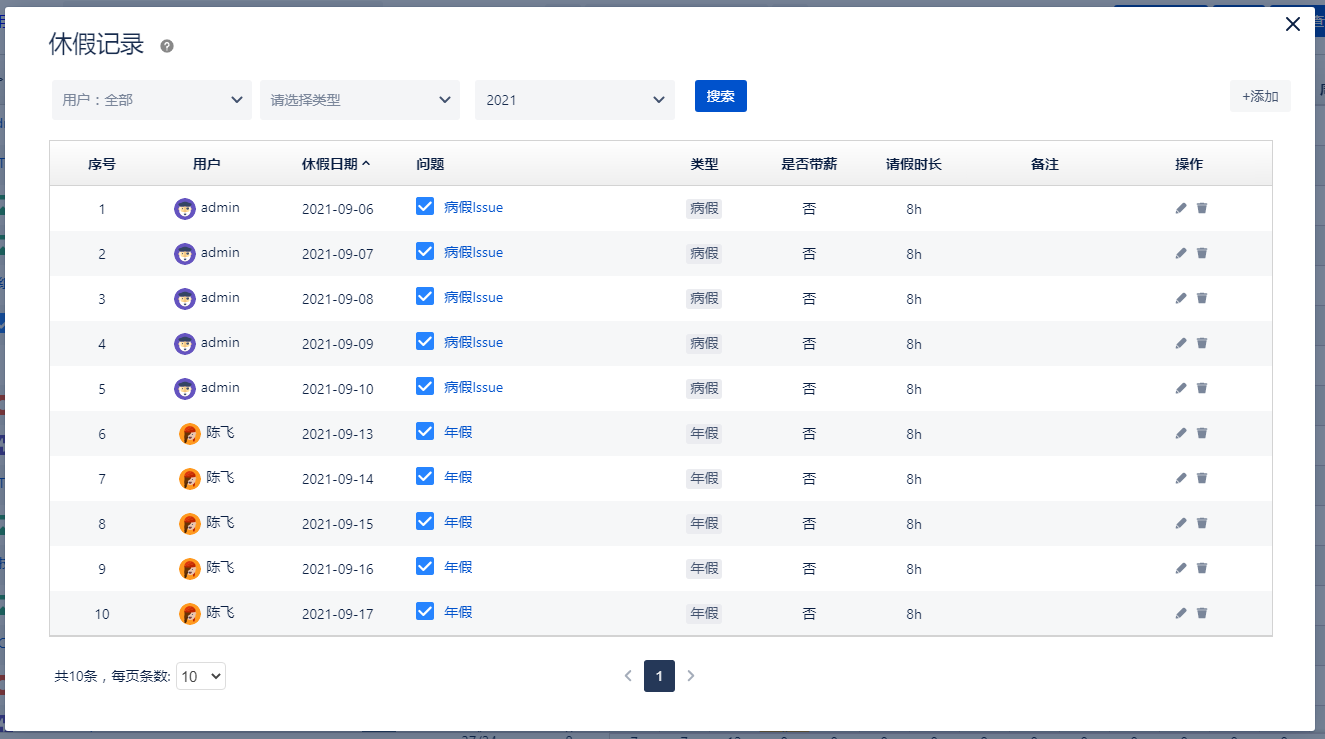Open the 年假 issue link in row 9
This screenshot has width=1325, height=739.
(458, 567)
